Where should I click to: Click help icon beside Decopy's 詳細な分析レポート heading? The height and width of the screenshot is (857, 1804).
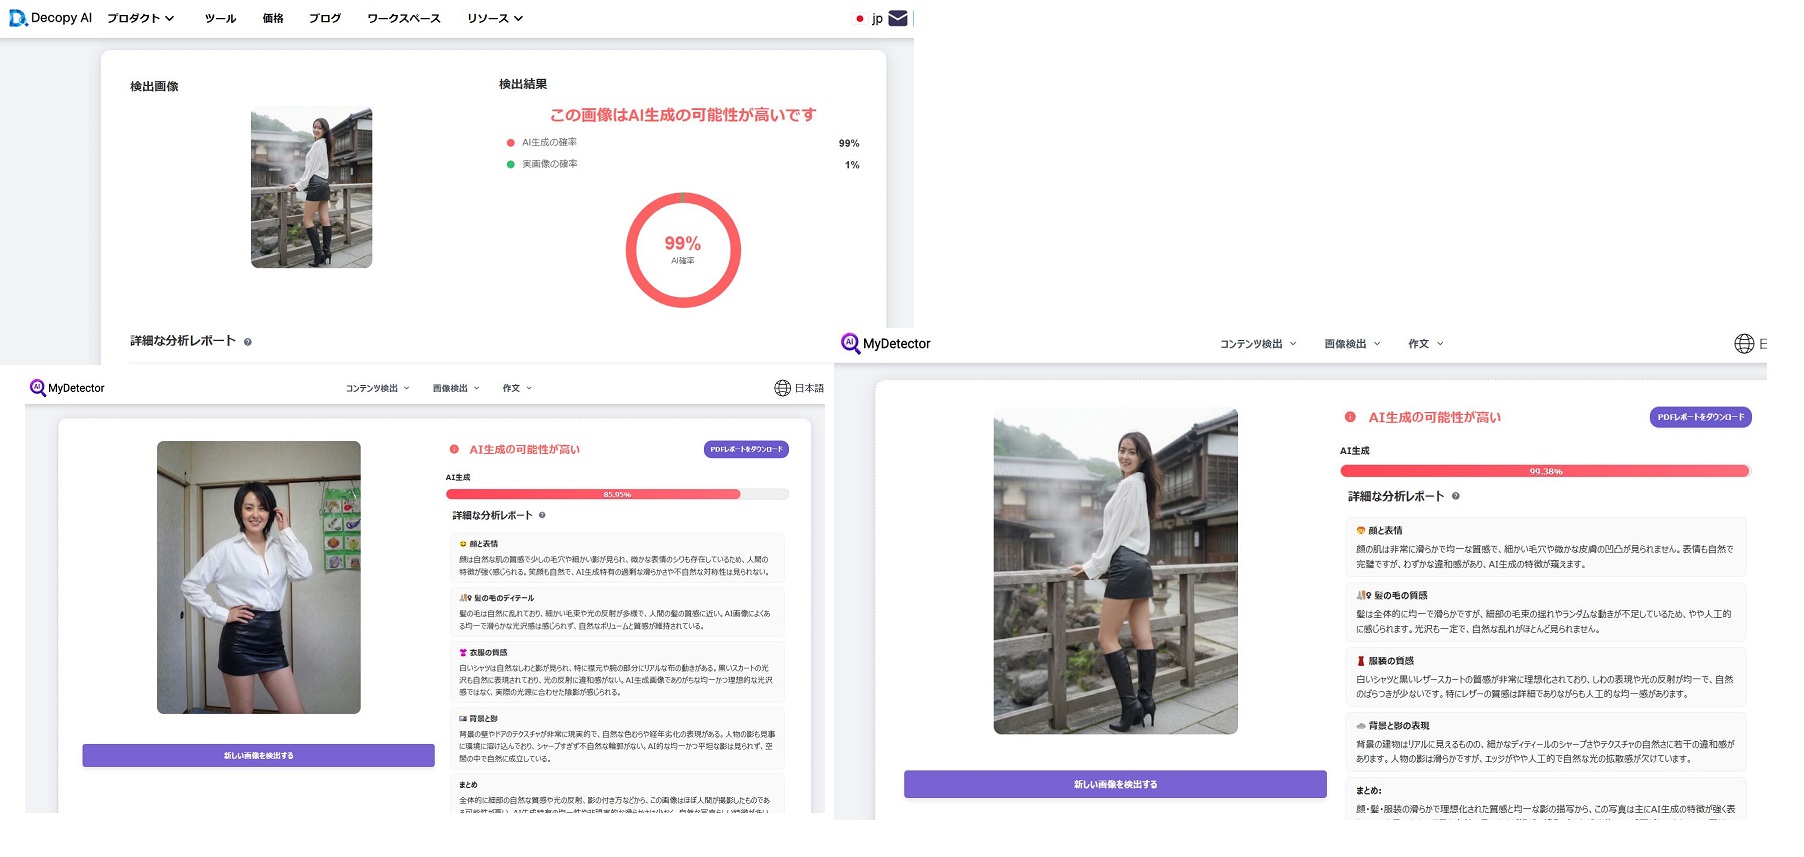point(248,342)
